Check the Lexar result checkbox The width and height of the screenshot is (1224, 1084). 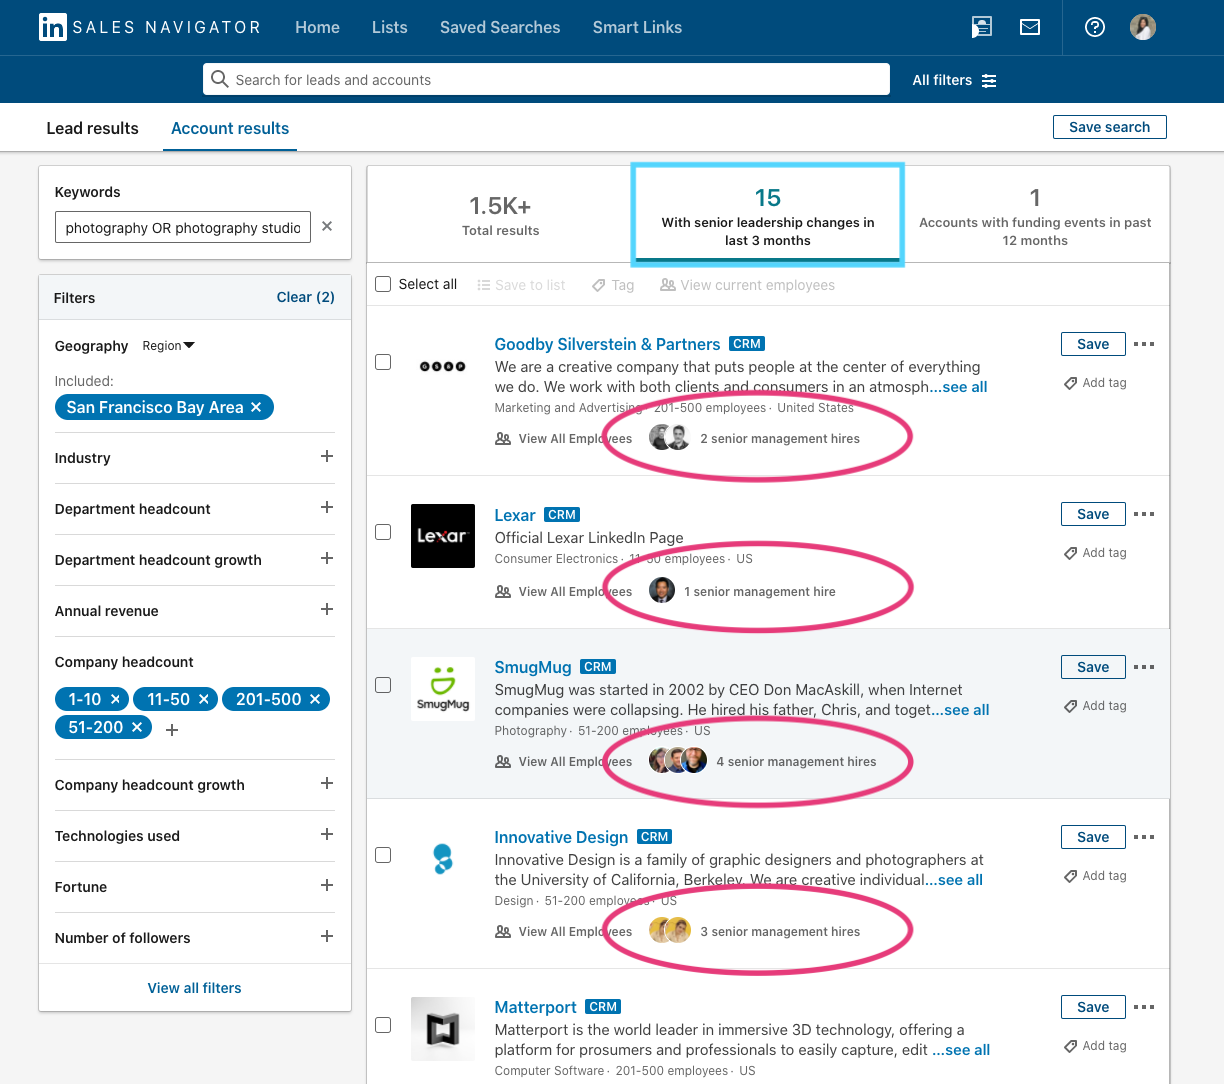pyautogui.click(x=383, y=532)
